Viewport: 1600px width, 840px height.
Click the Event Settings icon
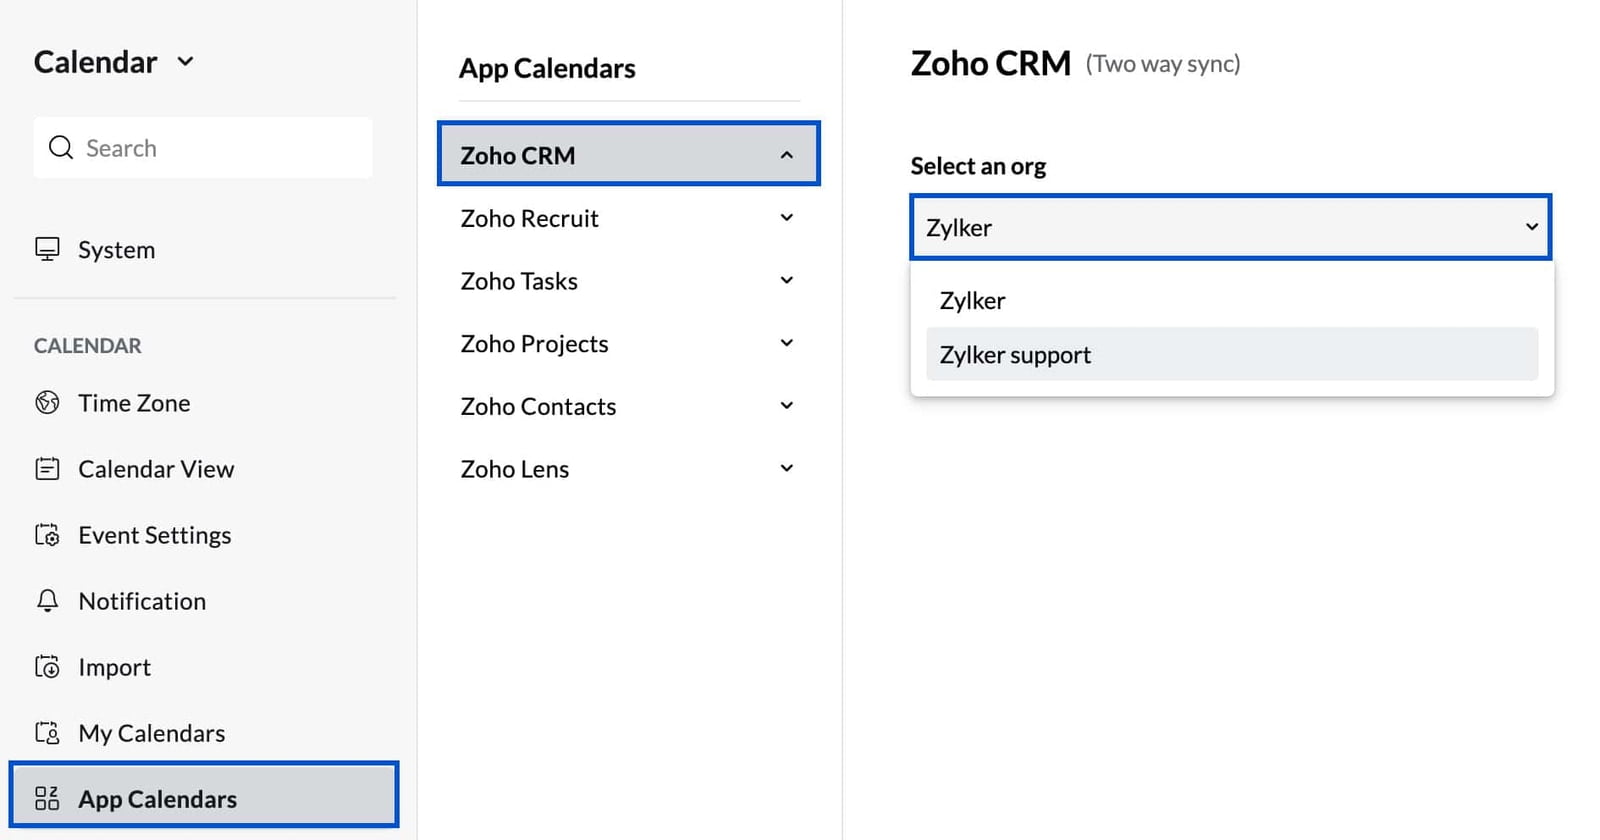47,534
